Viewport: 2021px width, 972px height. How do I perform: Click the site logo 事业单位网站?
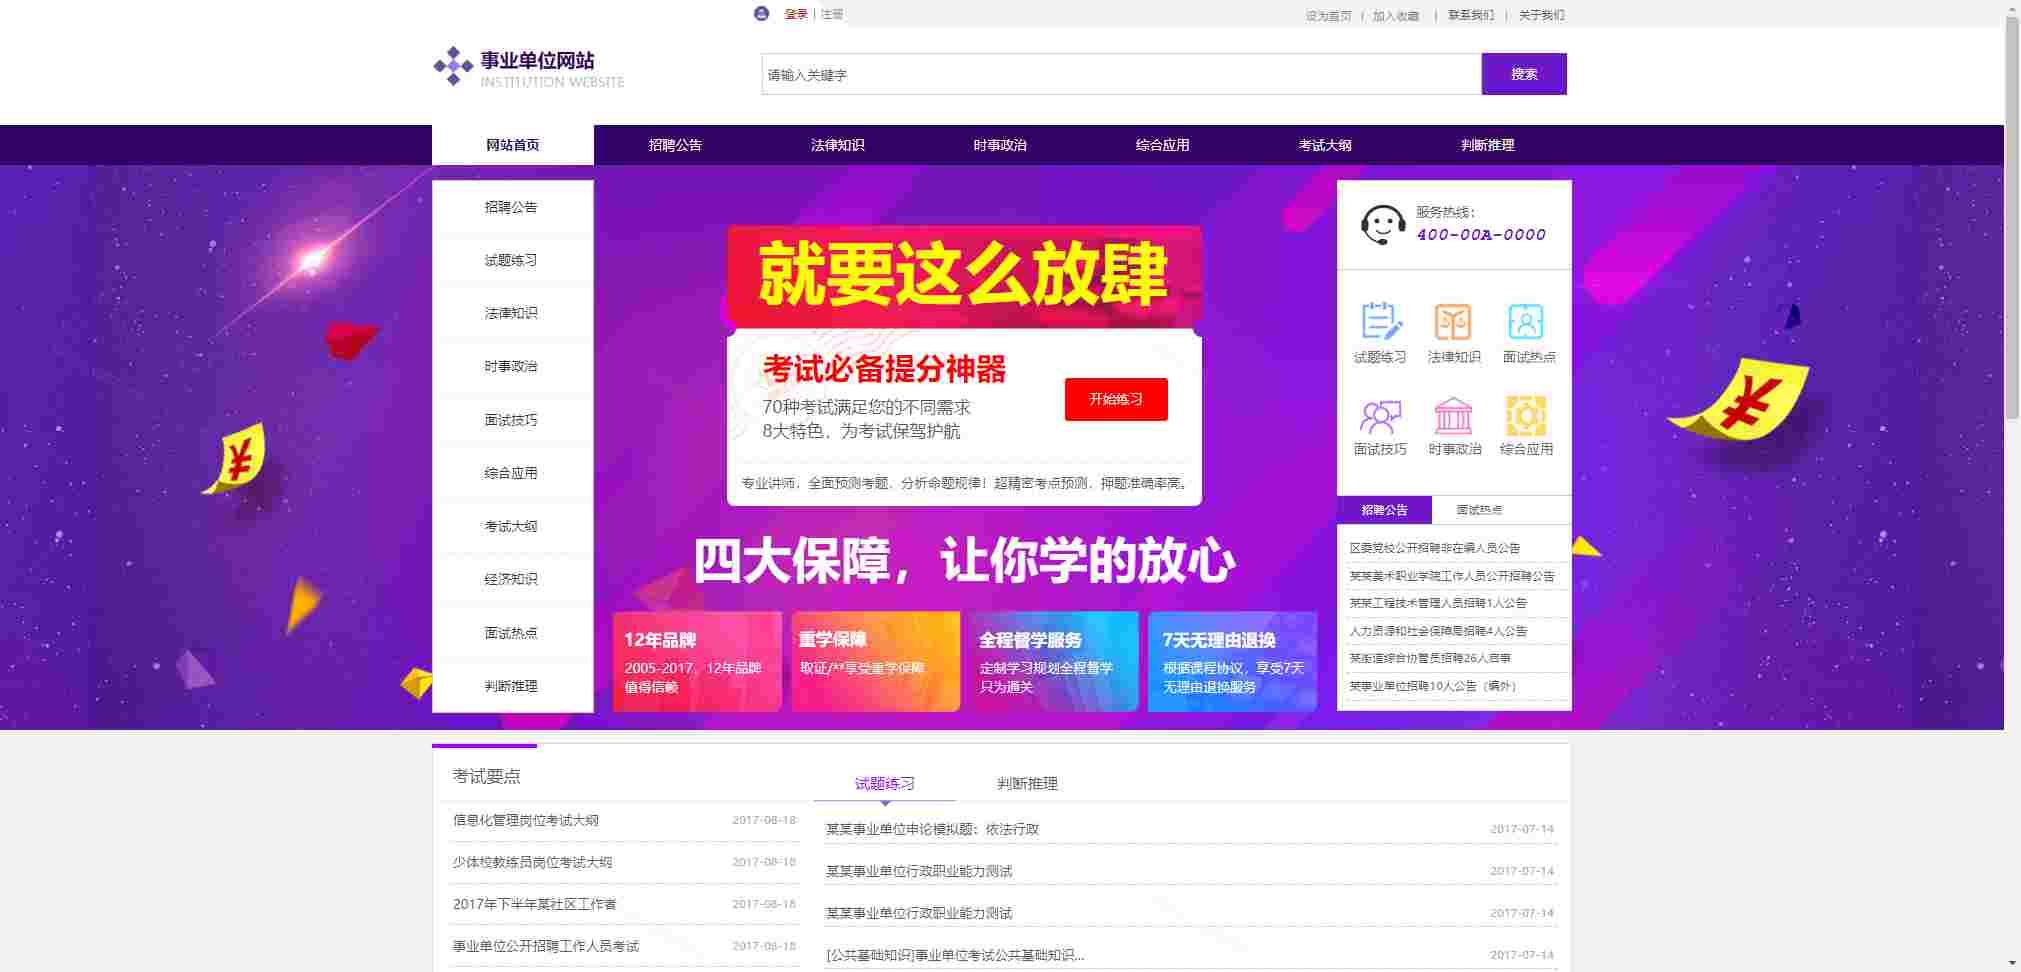click(529, 68)
